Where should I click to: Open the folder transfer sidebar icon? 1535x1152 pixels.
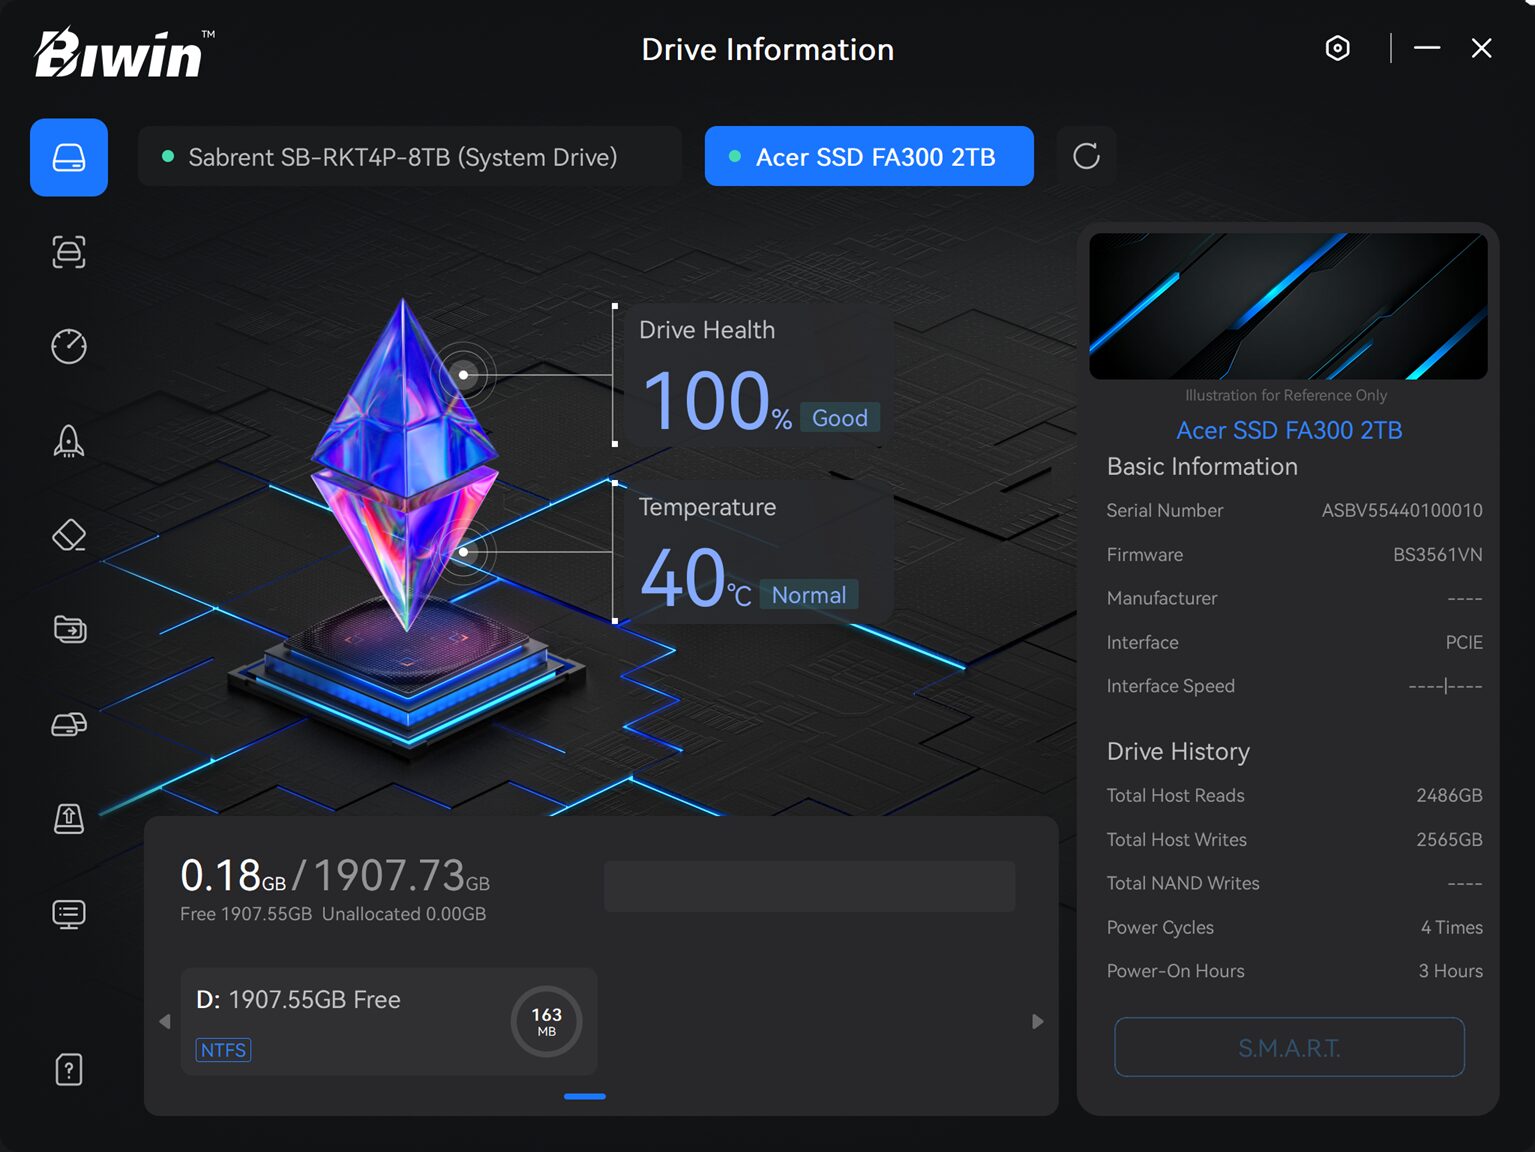(x=69, y=629)
